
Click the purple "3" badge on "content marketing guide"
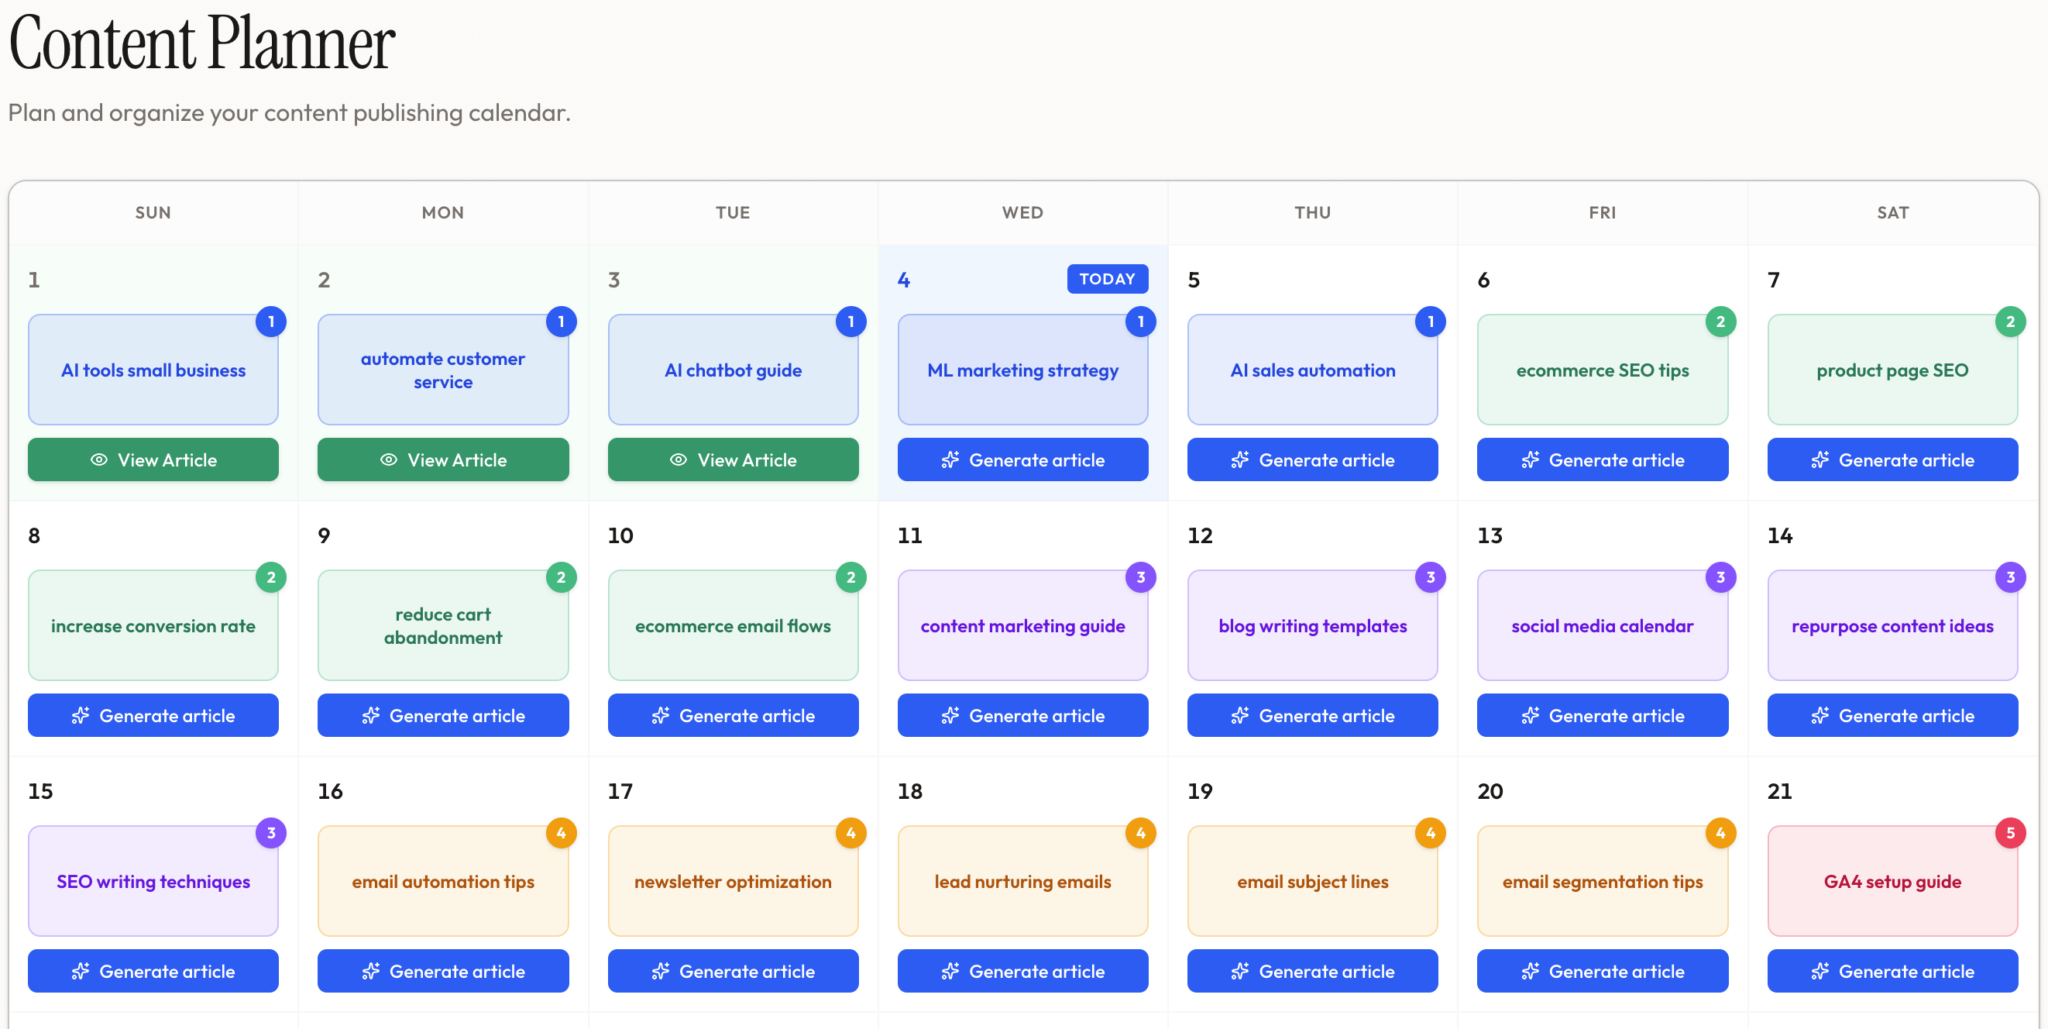point(1140,577)
